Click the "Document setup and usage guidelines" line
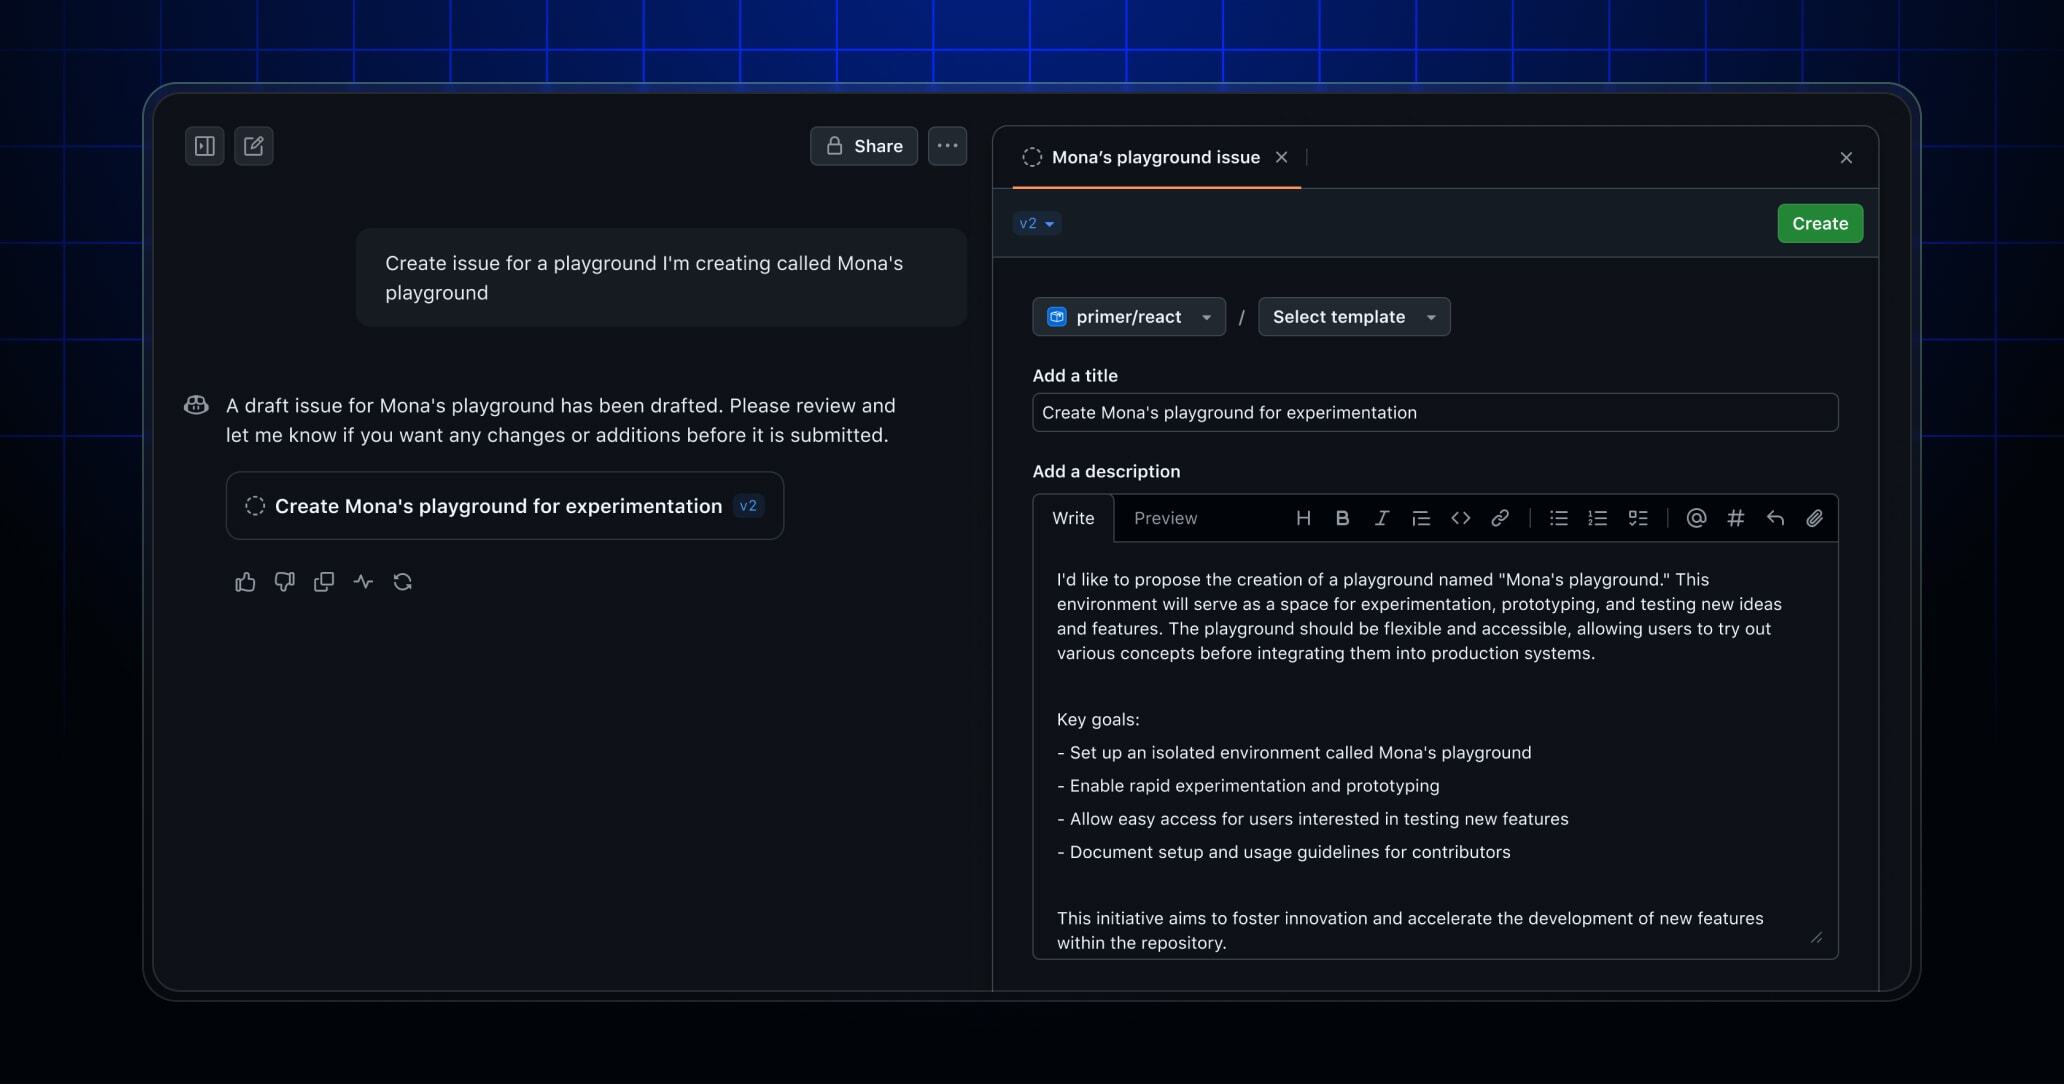 (1284, 852)
